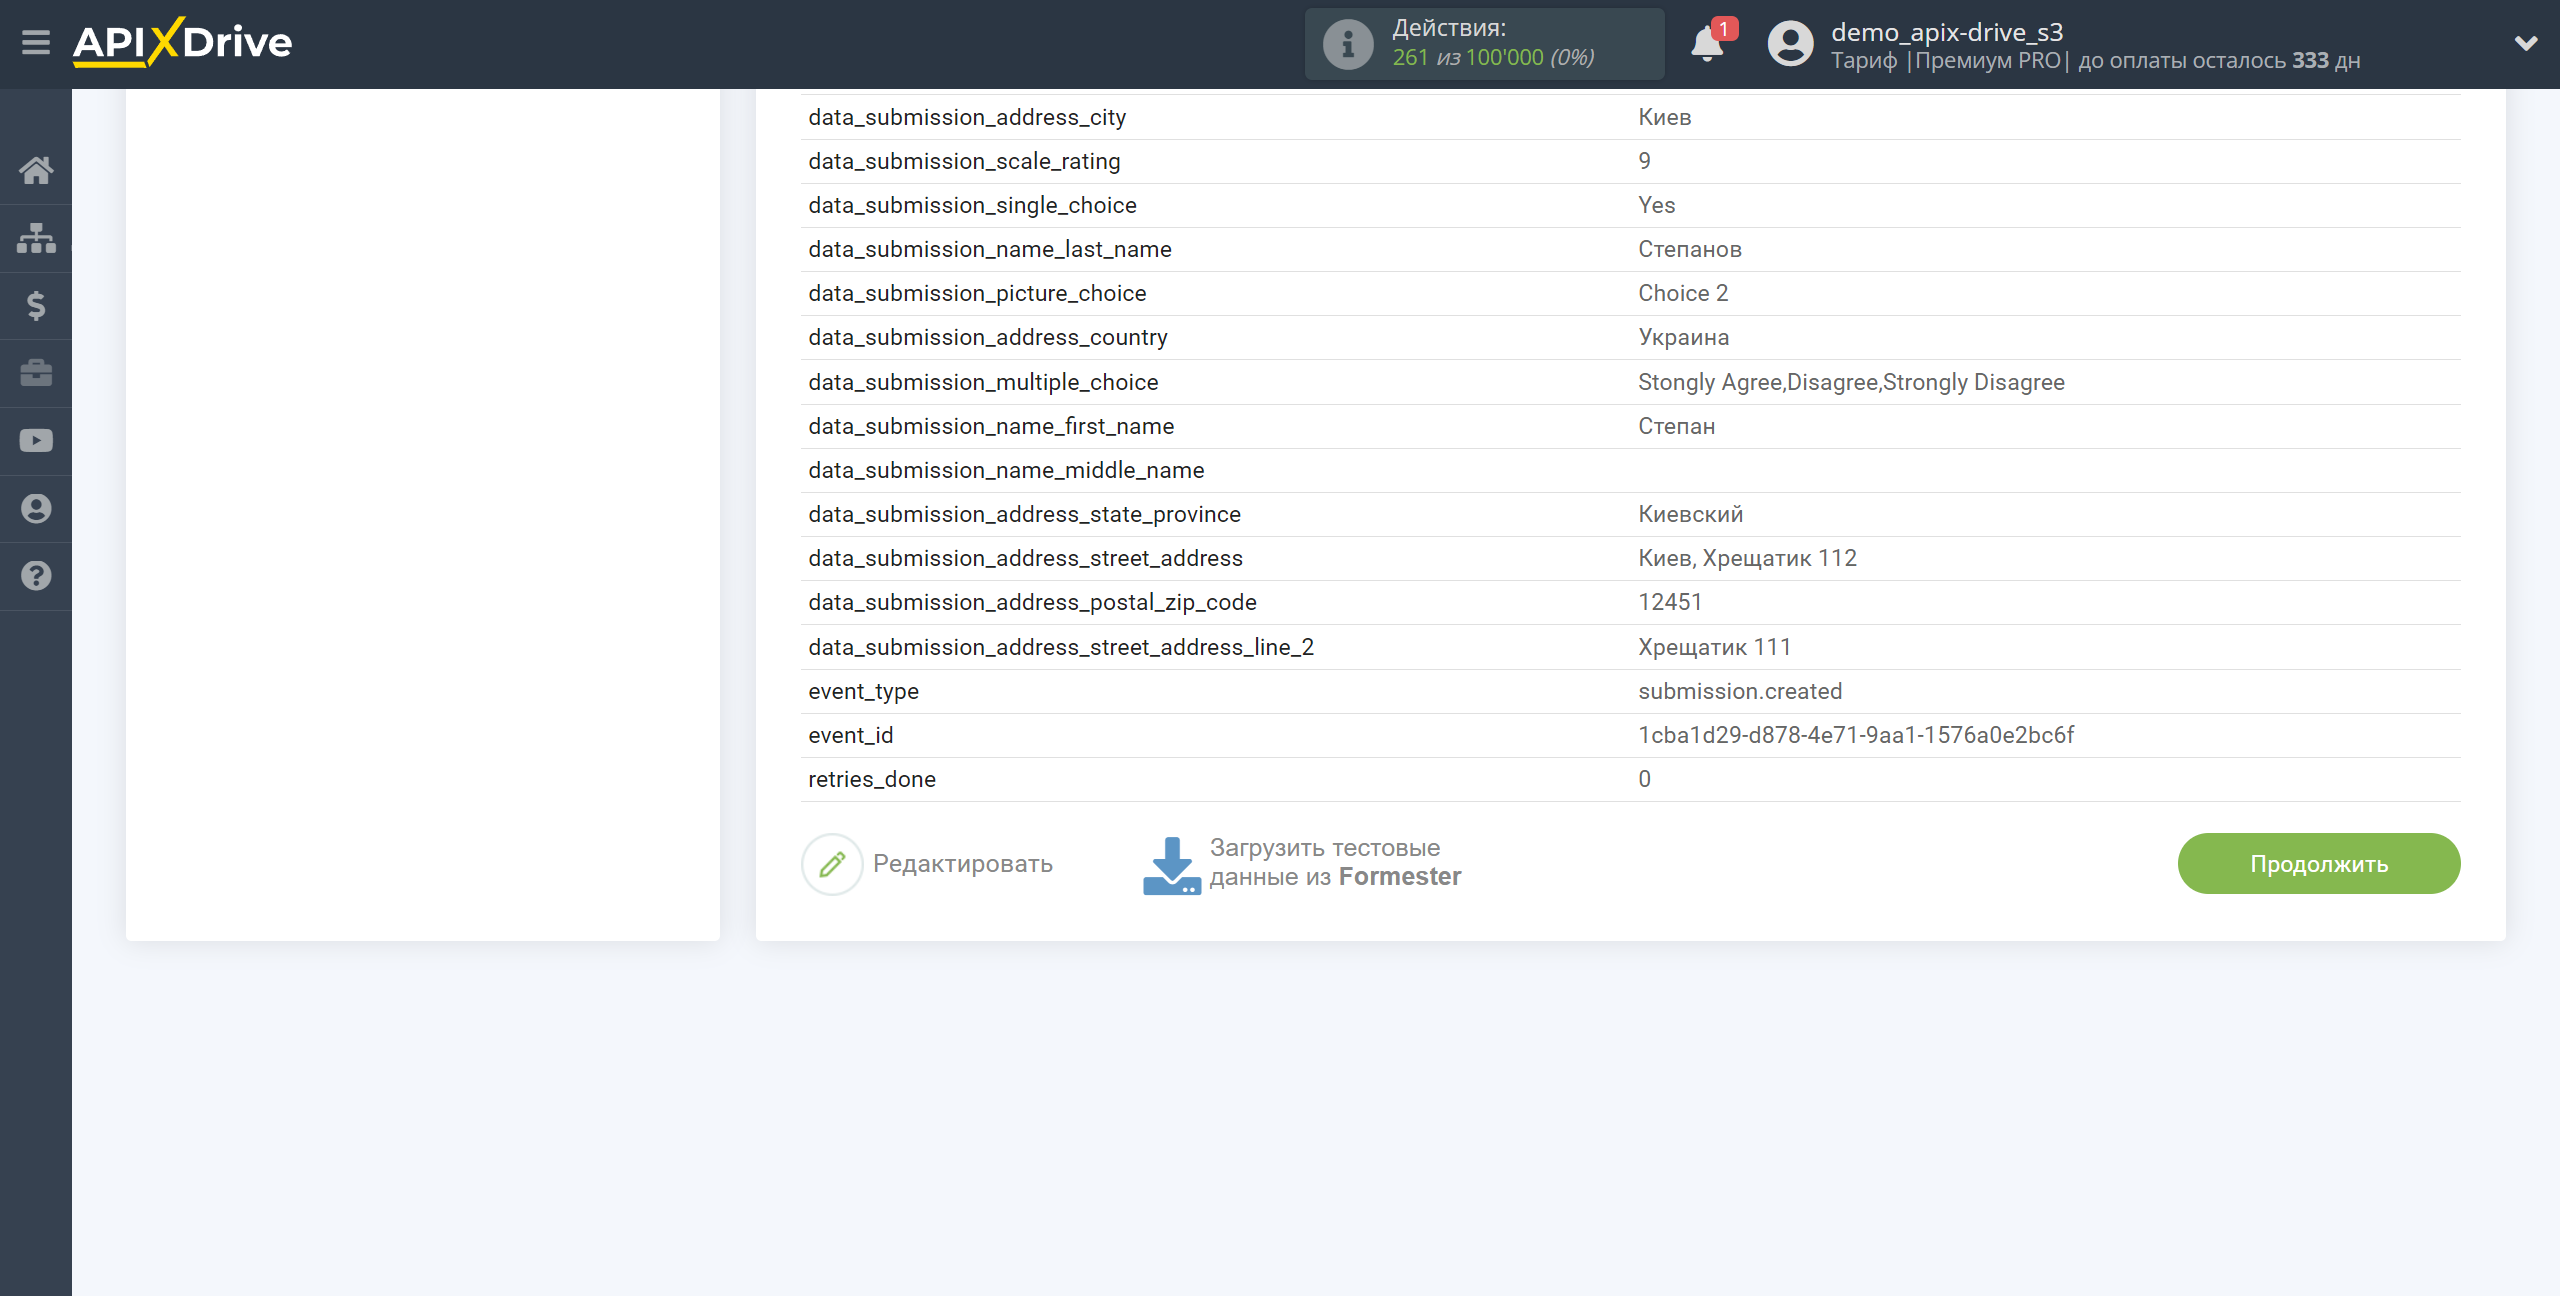2560x1296 pixels.
Task: Select value Степан
Action: [1676, 427]
